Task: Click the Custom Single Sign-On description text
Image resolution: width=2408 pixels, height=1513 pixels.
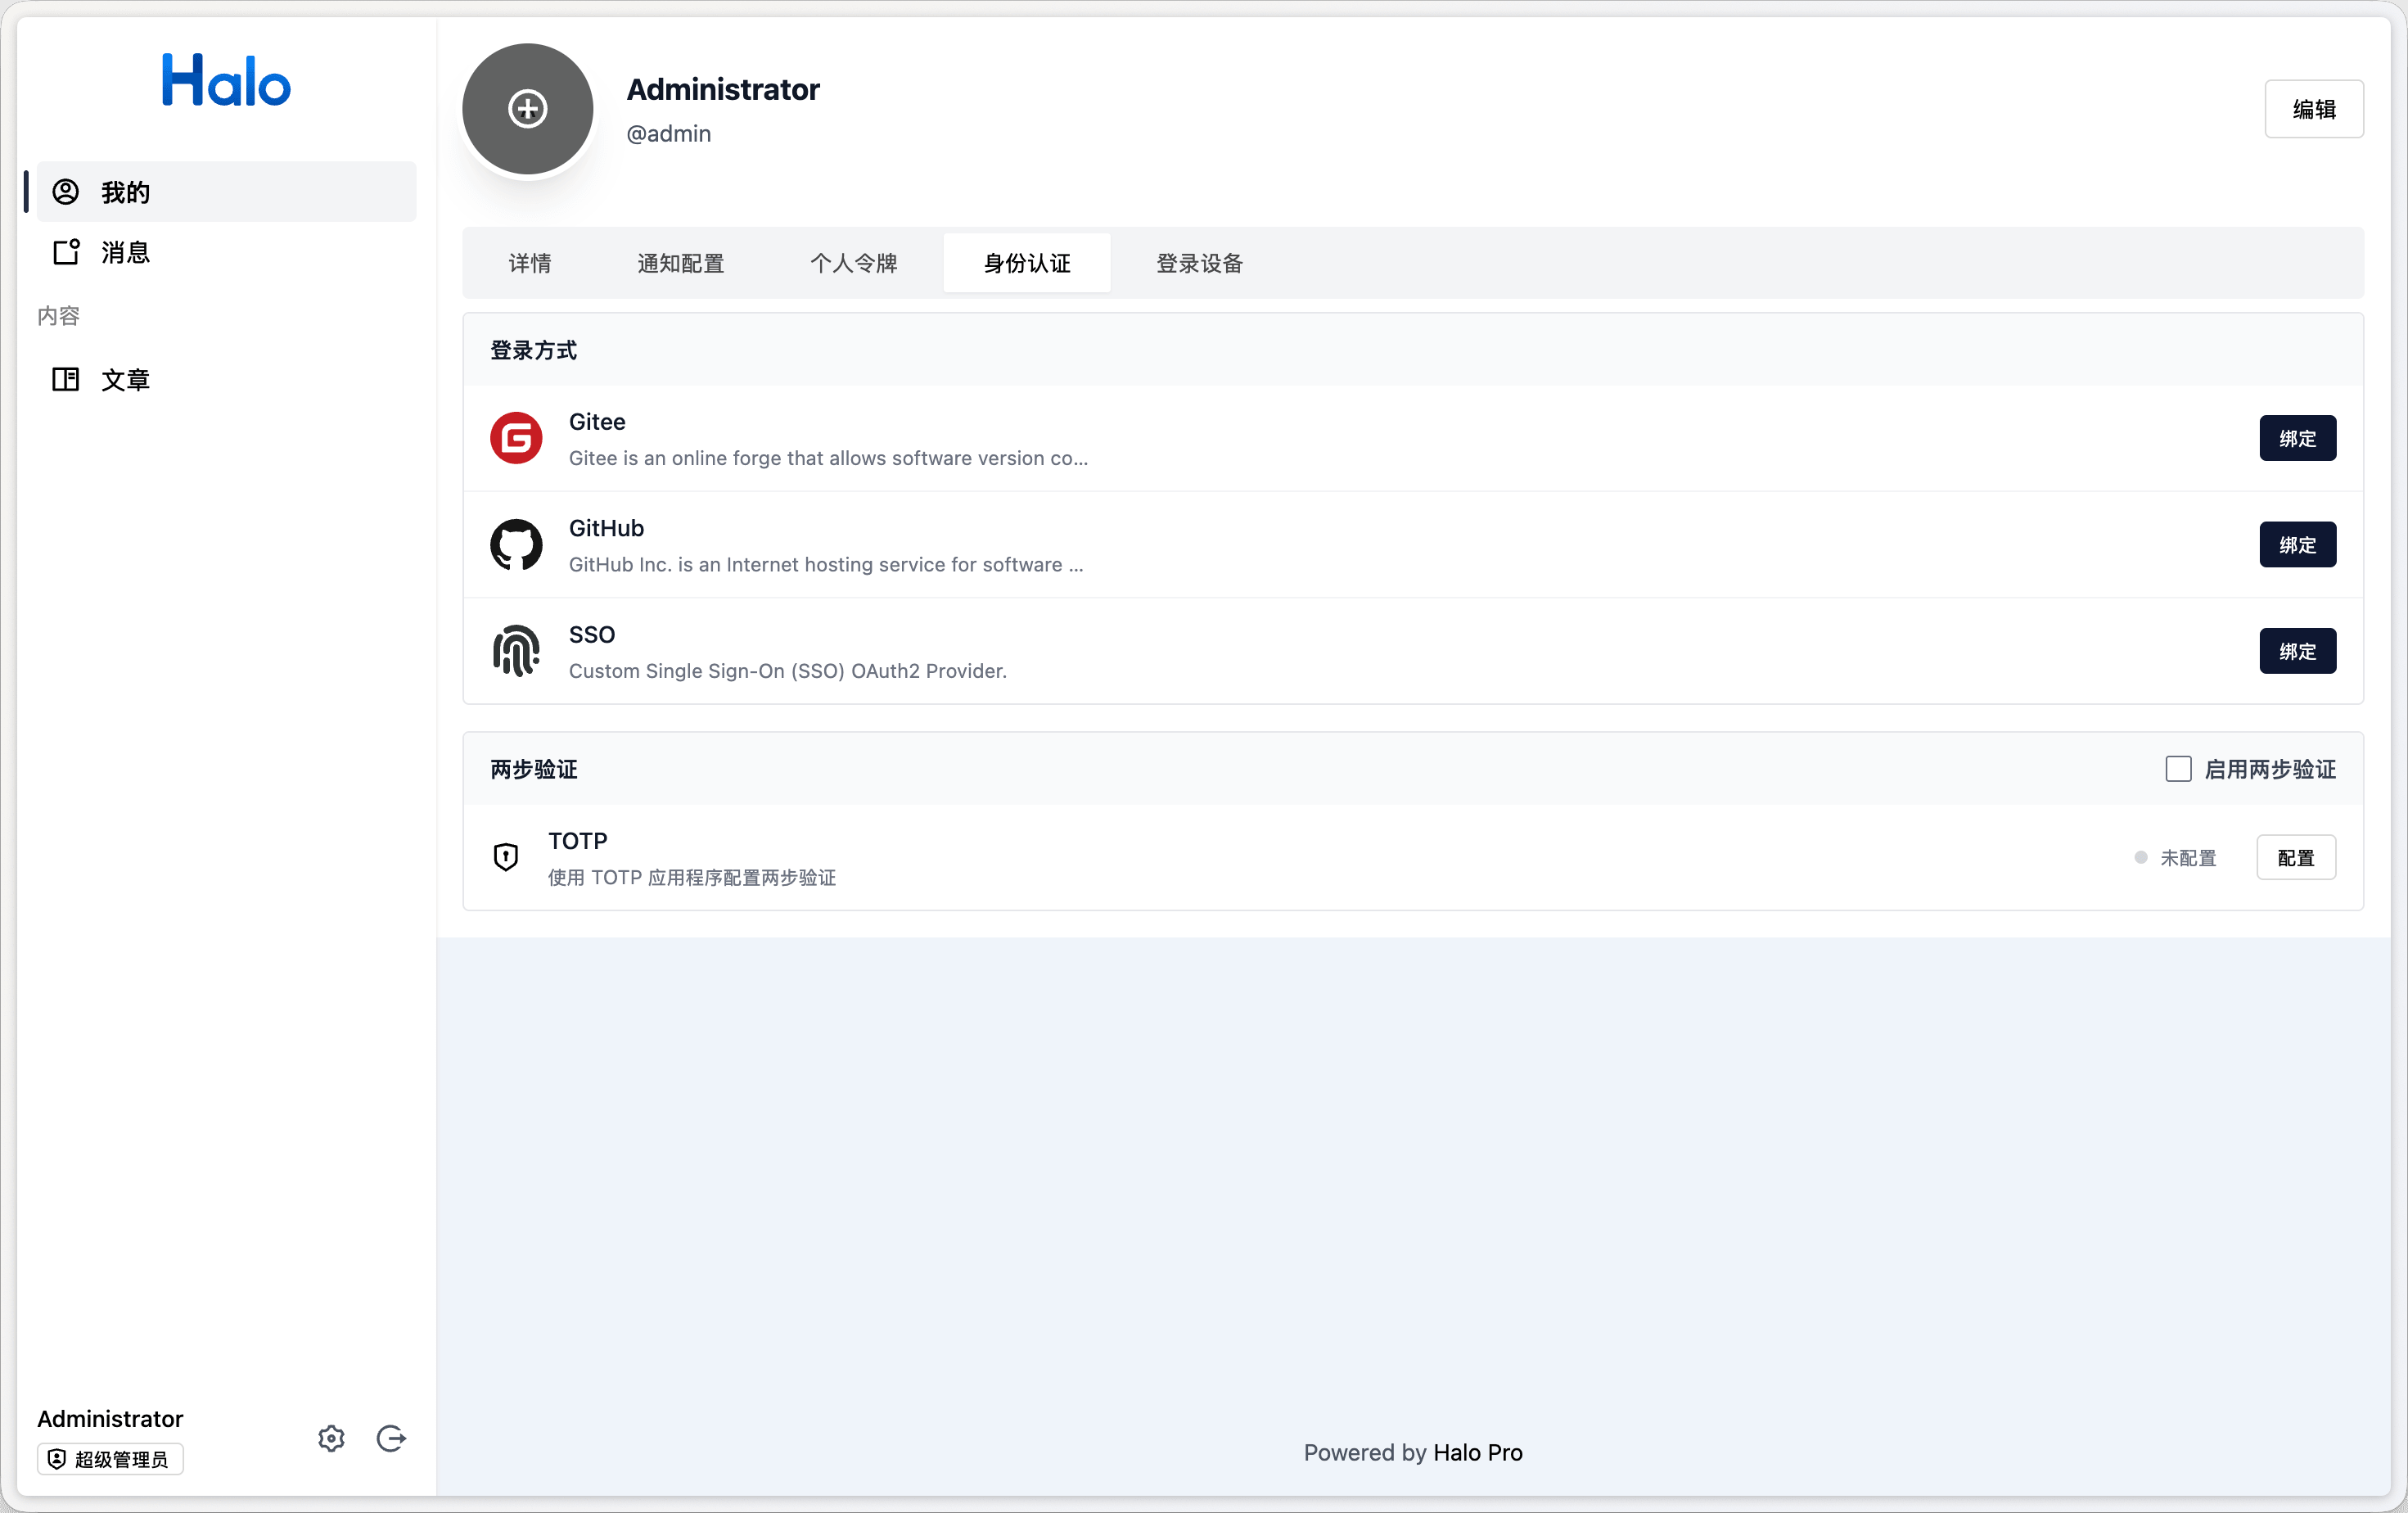Action: (788, 671)
